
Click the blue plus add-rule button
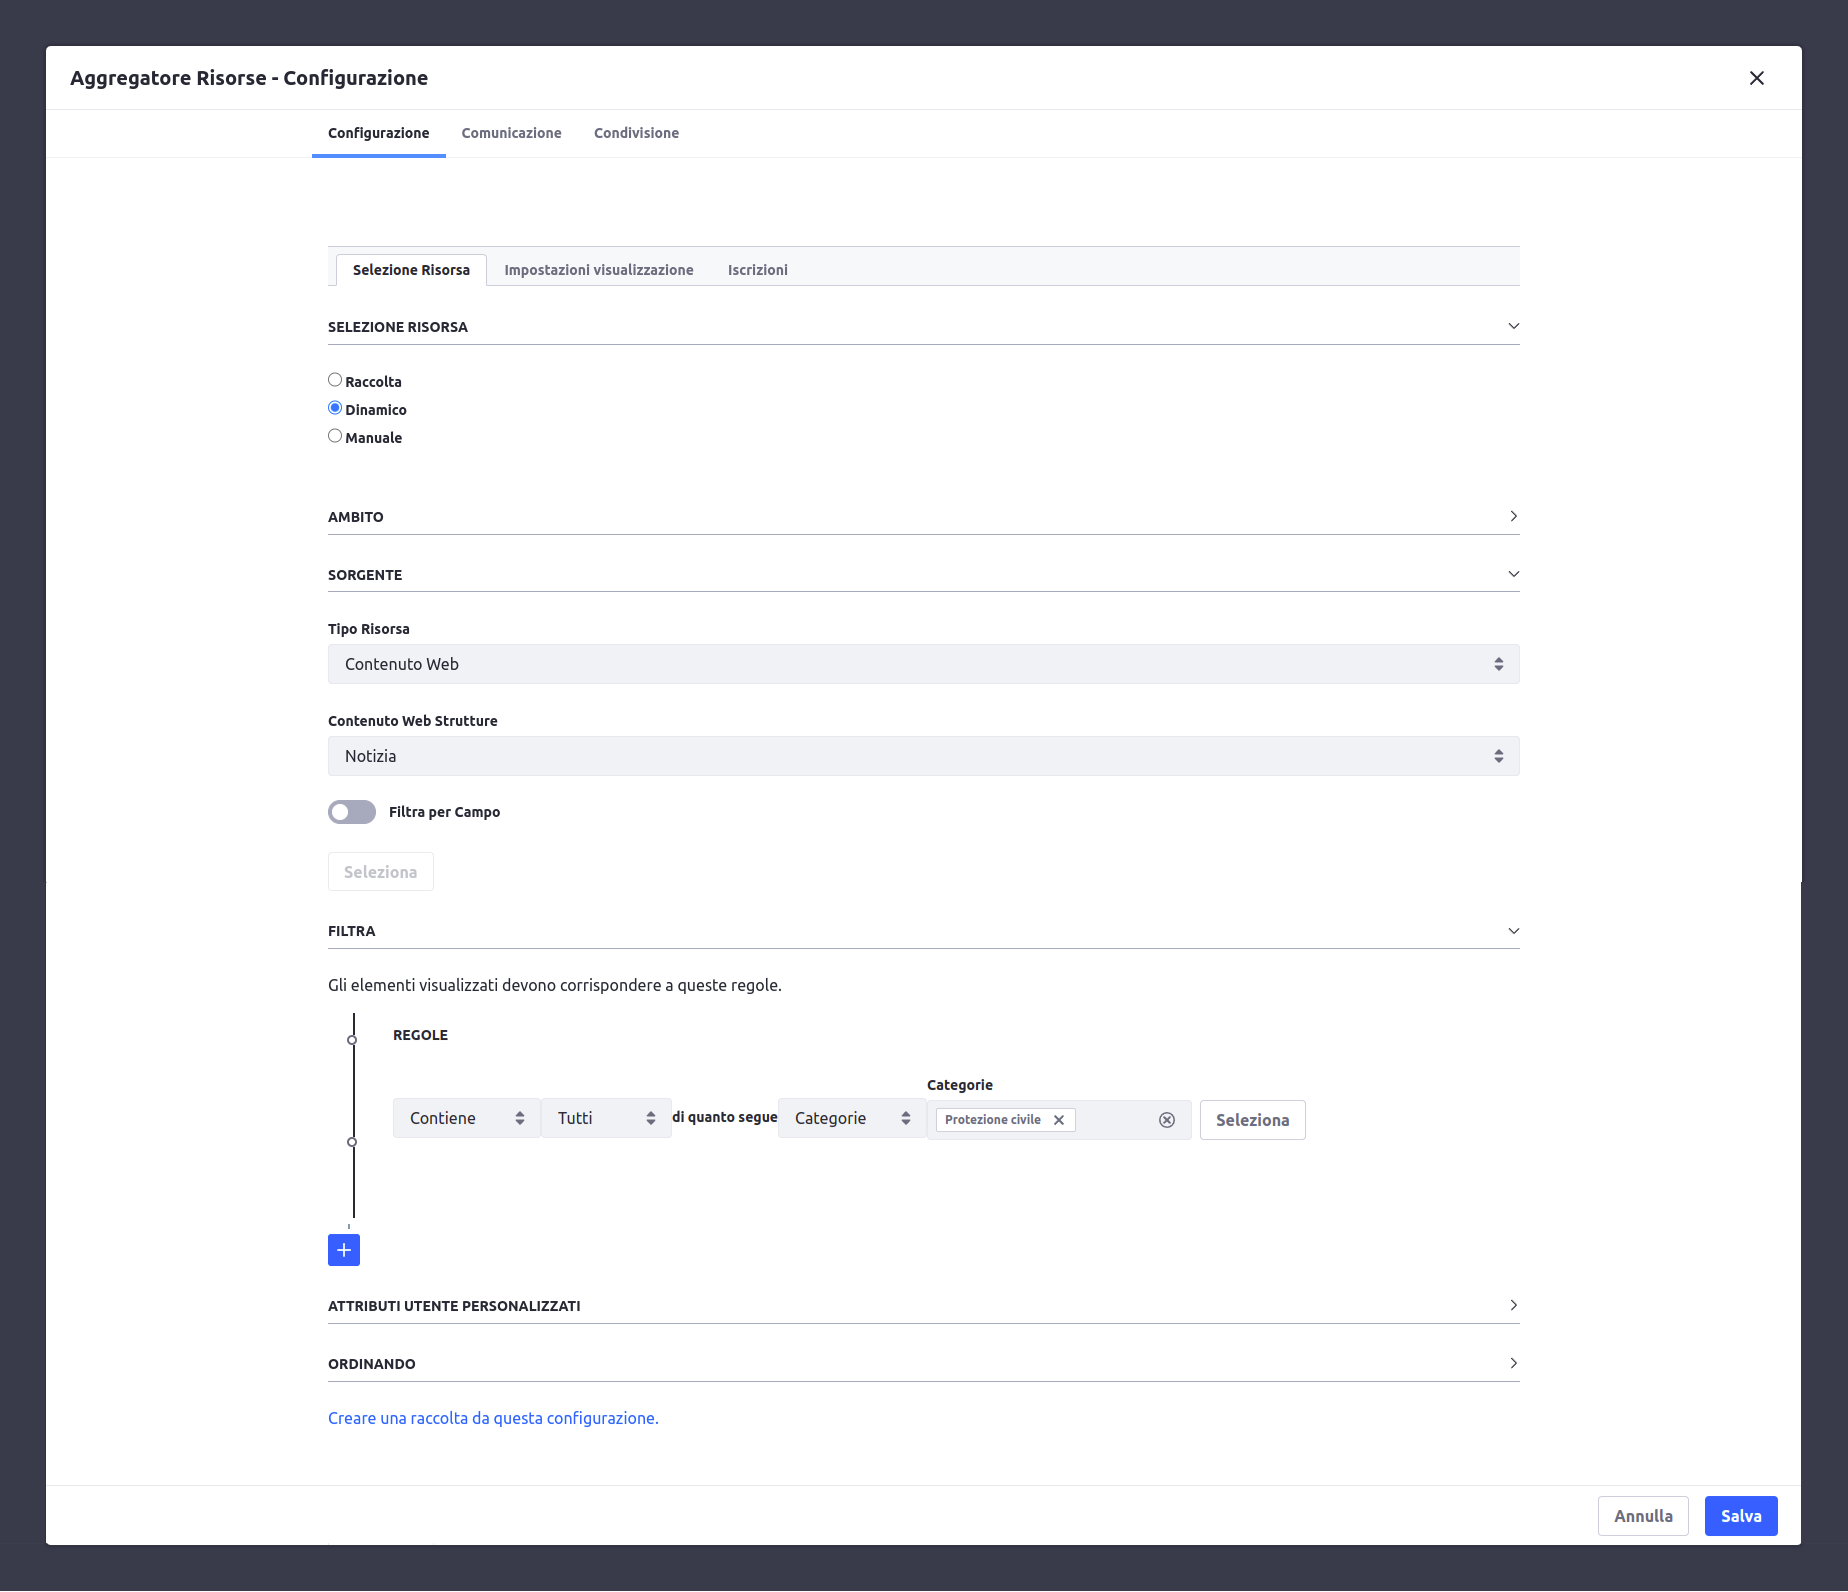[x=343, y=1250]
